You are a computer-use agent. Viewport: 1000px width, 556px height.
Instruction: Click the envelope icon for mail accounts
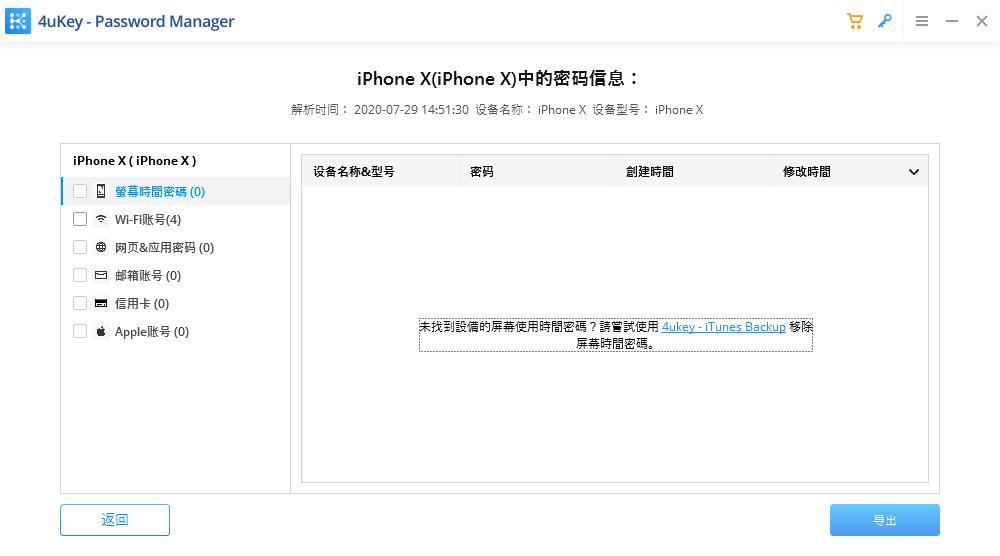click(x=101, y=275)
